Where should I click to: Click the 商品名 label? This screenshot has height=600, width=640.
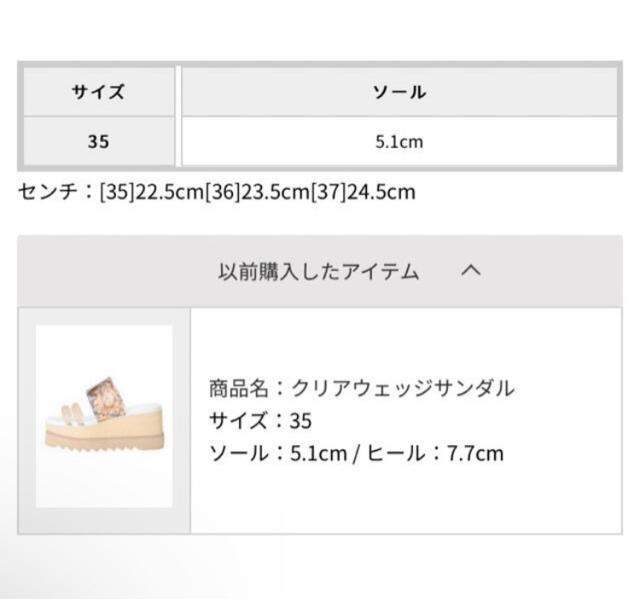238,389
